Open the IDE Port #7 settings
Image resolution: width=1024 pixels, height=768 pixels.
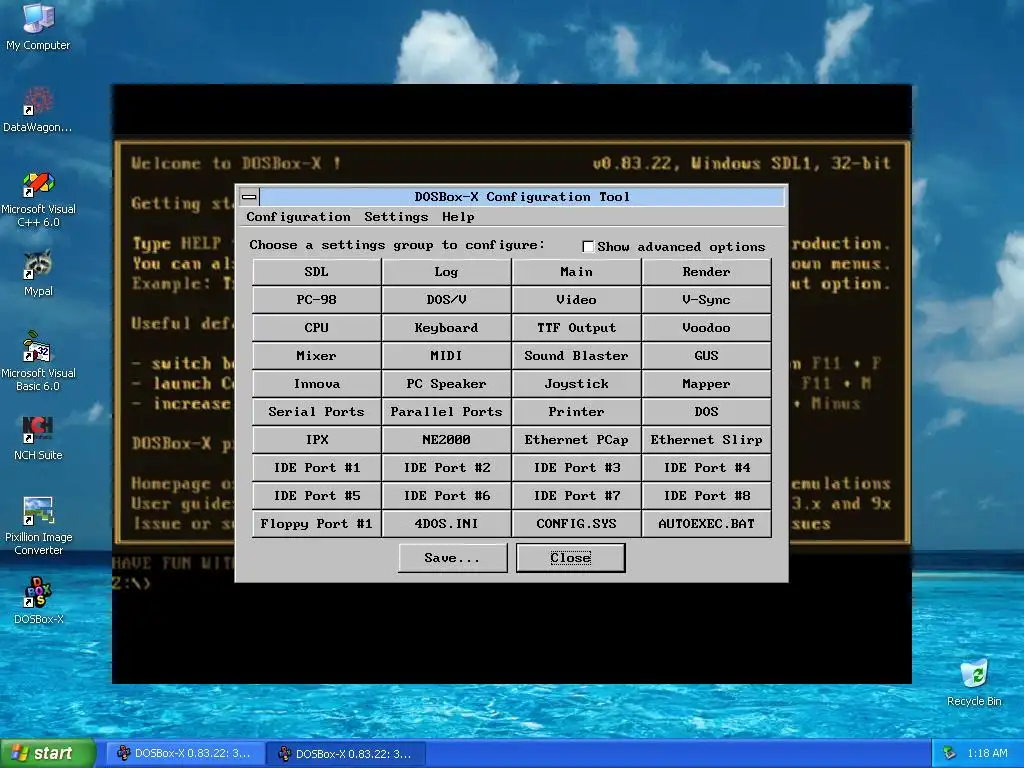coord(576,496)
